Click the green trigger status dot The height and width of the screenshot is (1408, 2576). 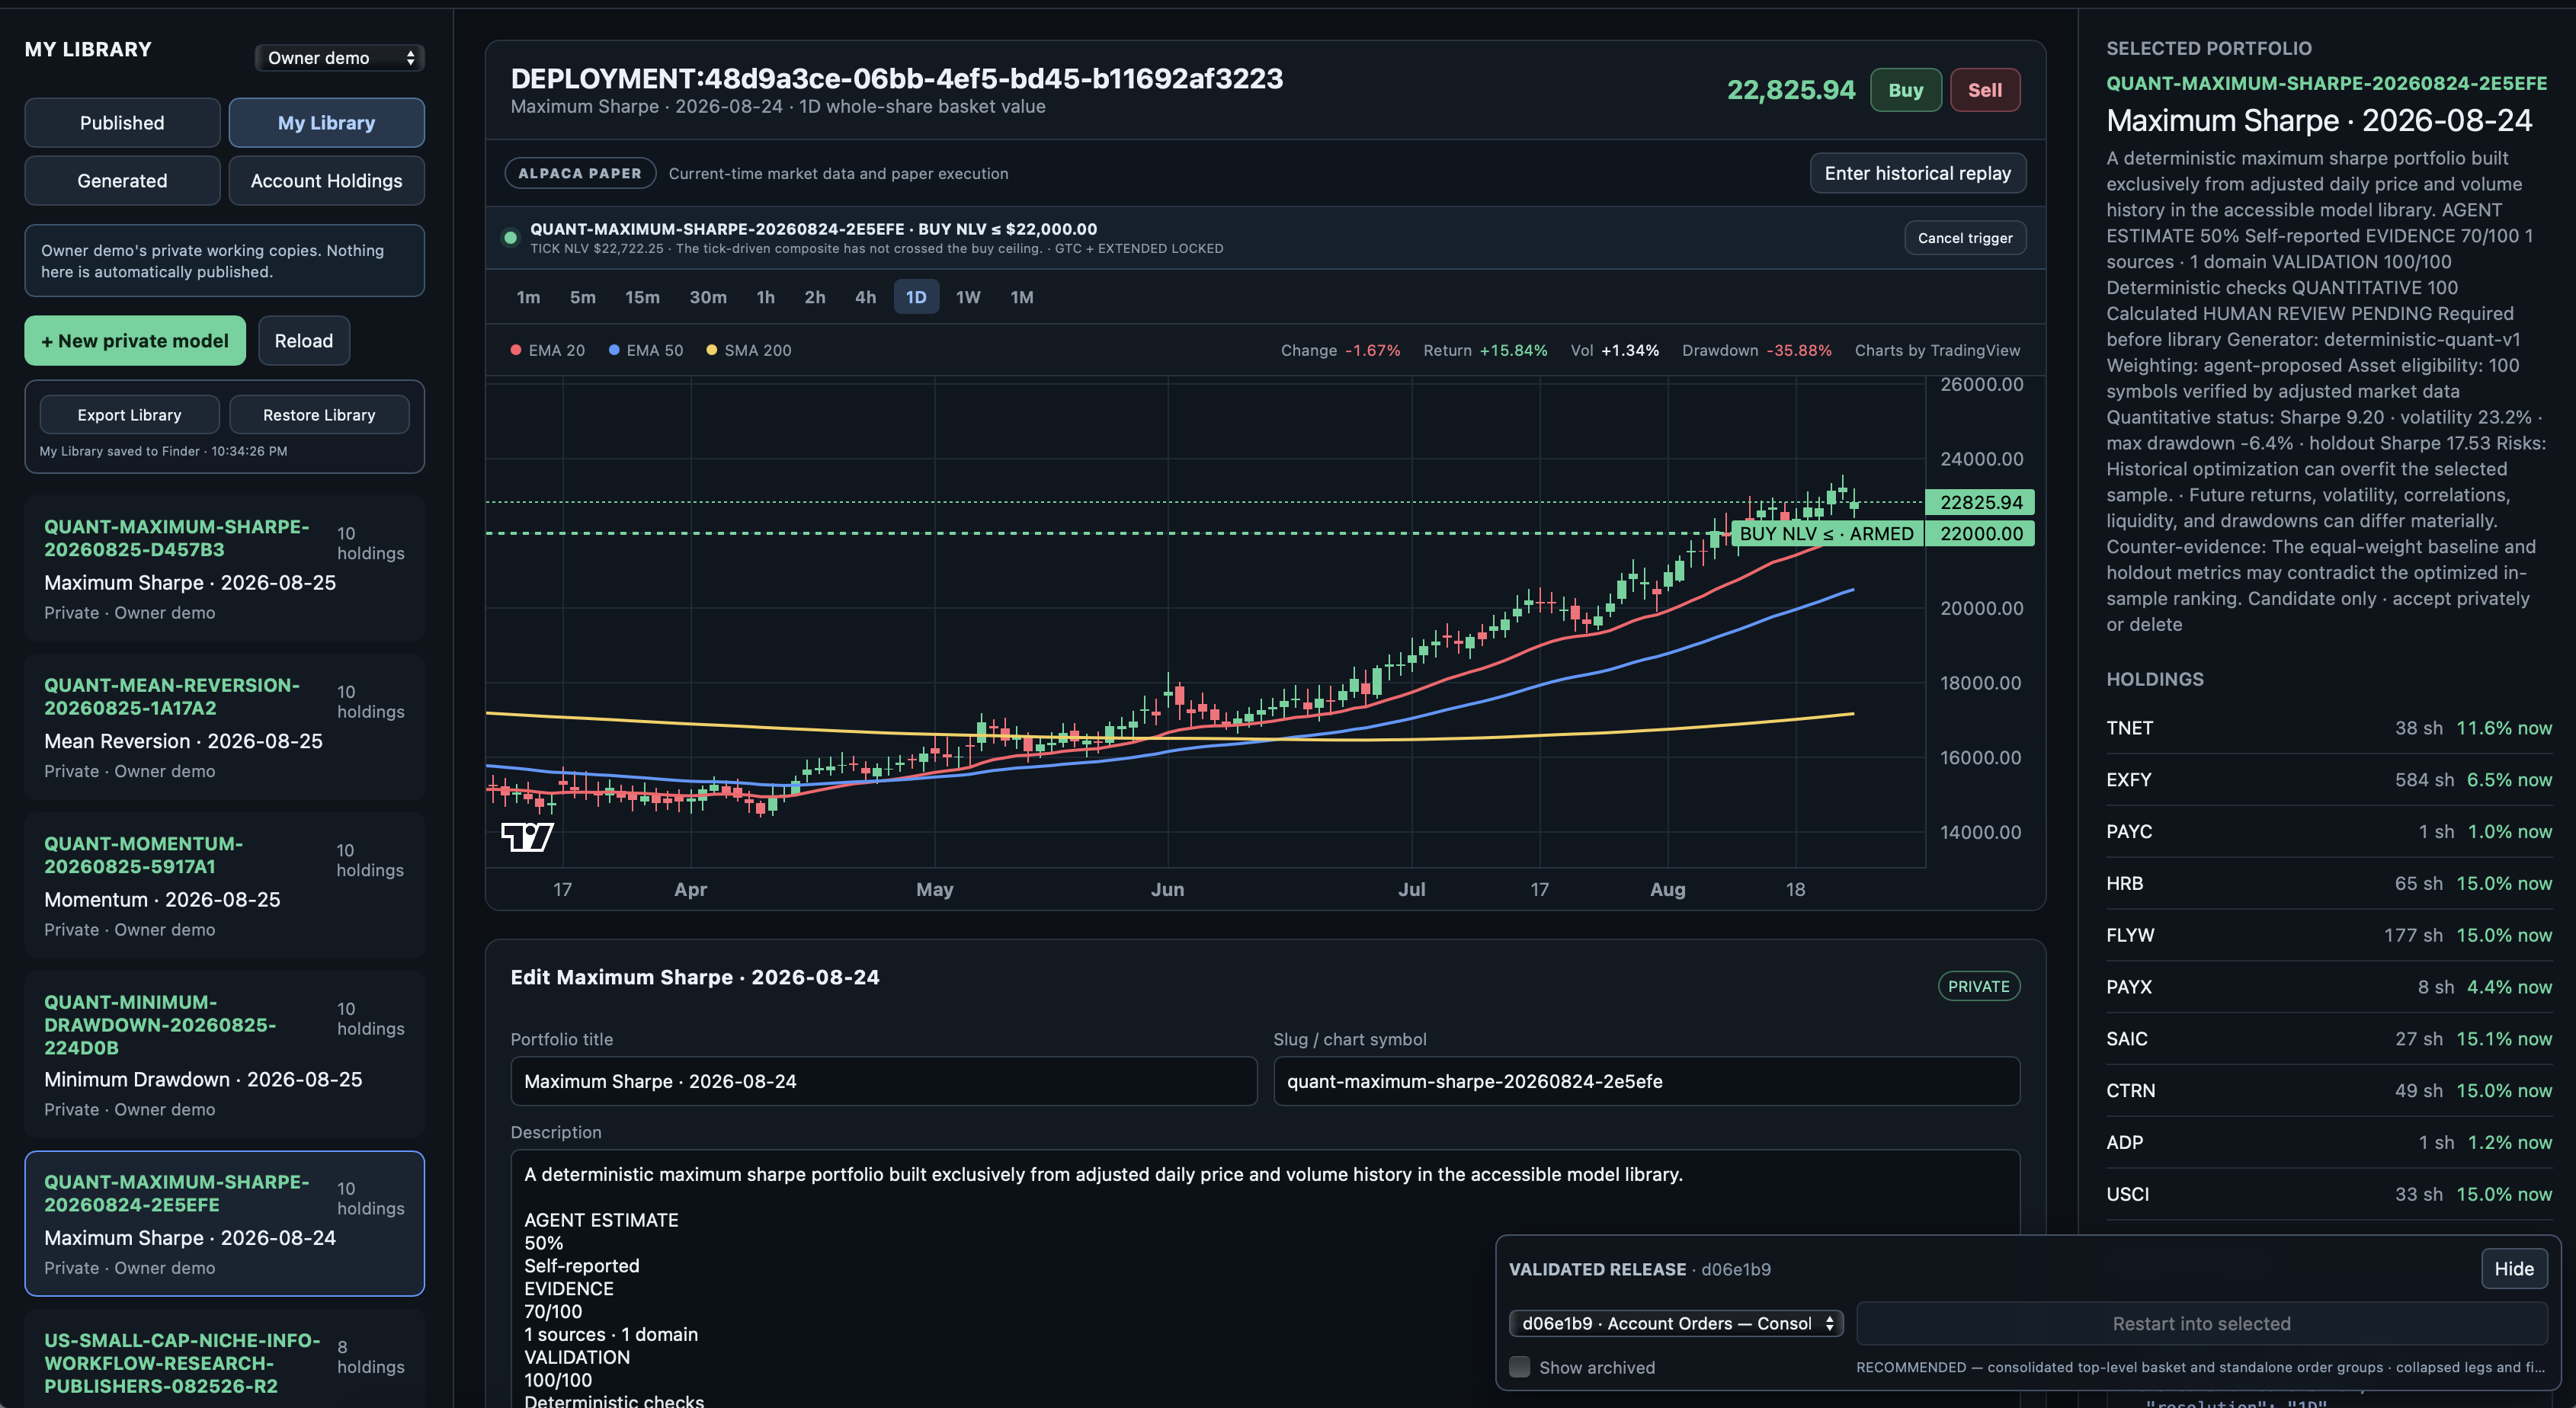pos(510,238)
